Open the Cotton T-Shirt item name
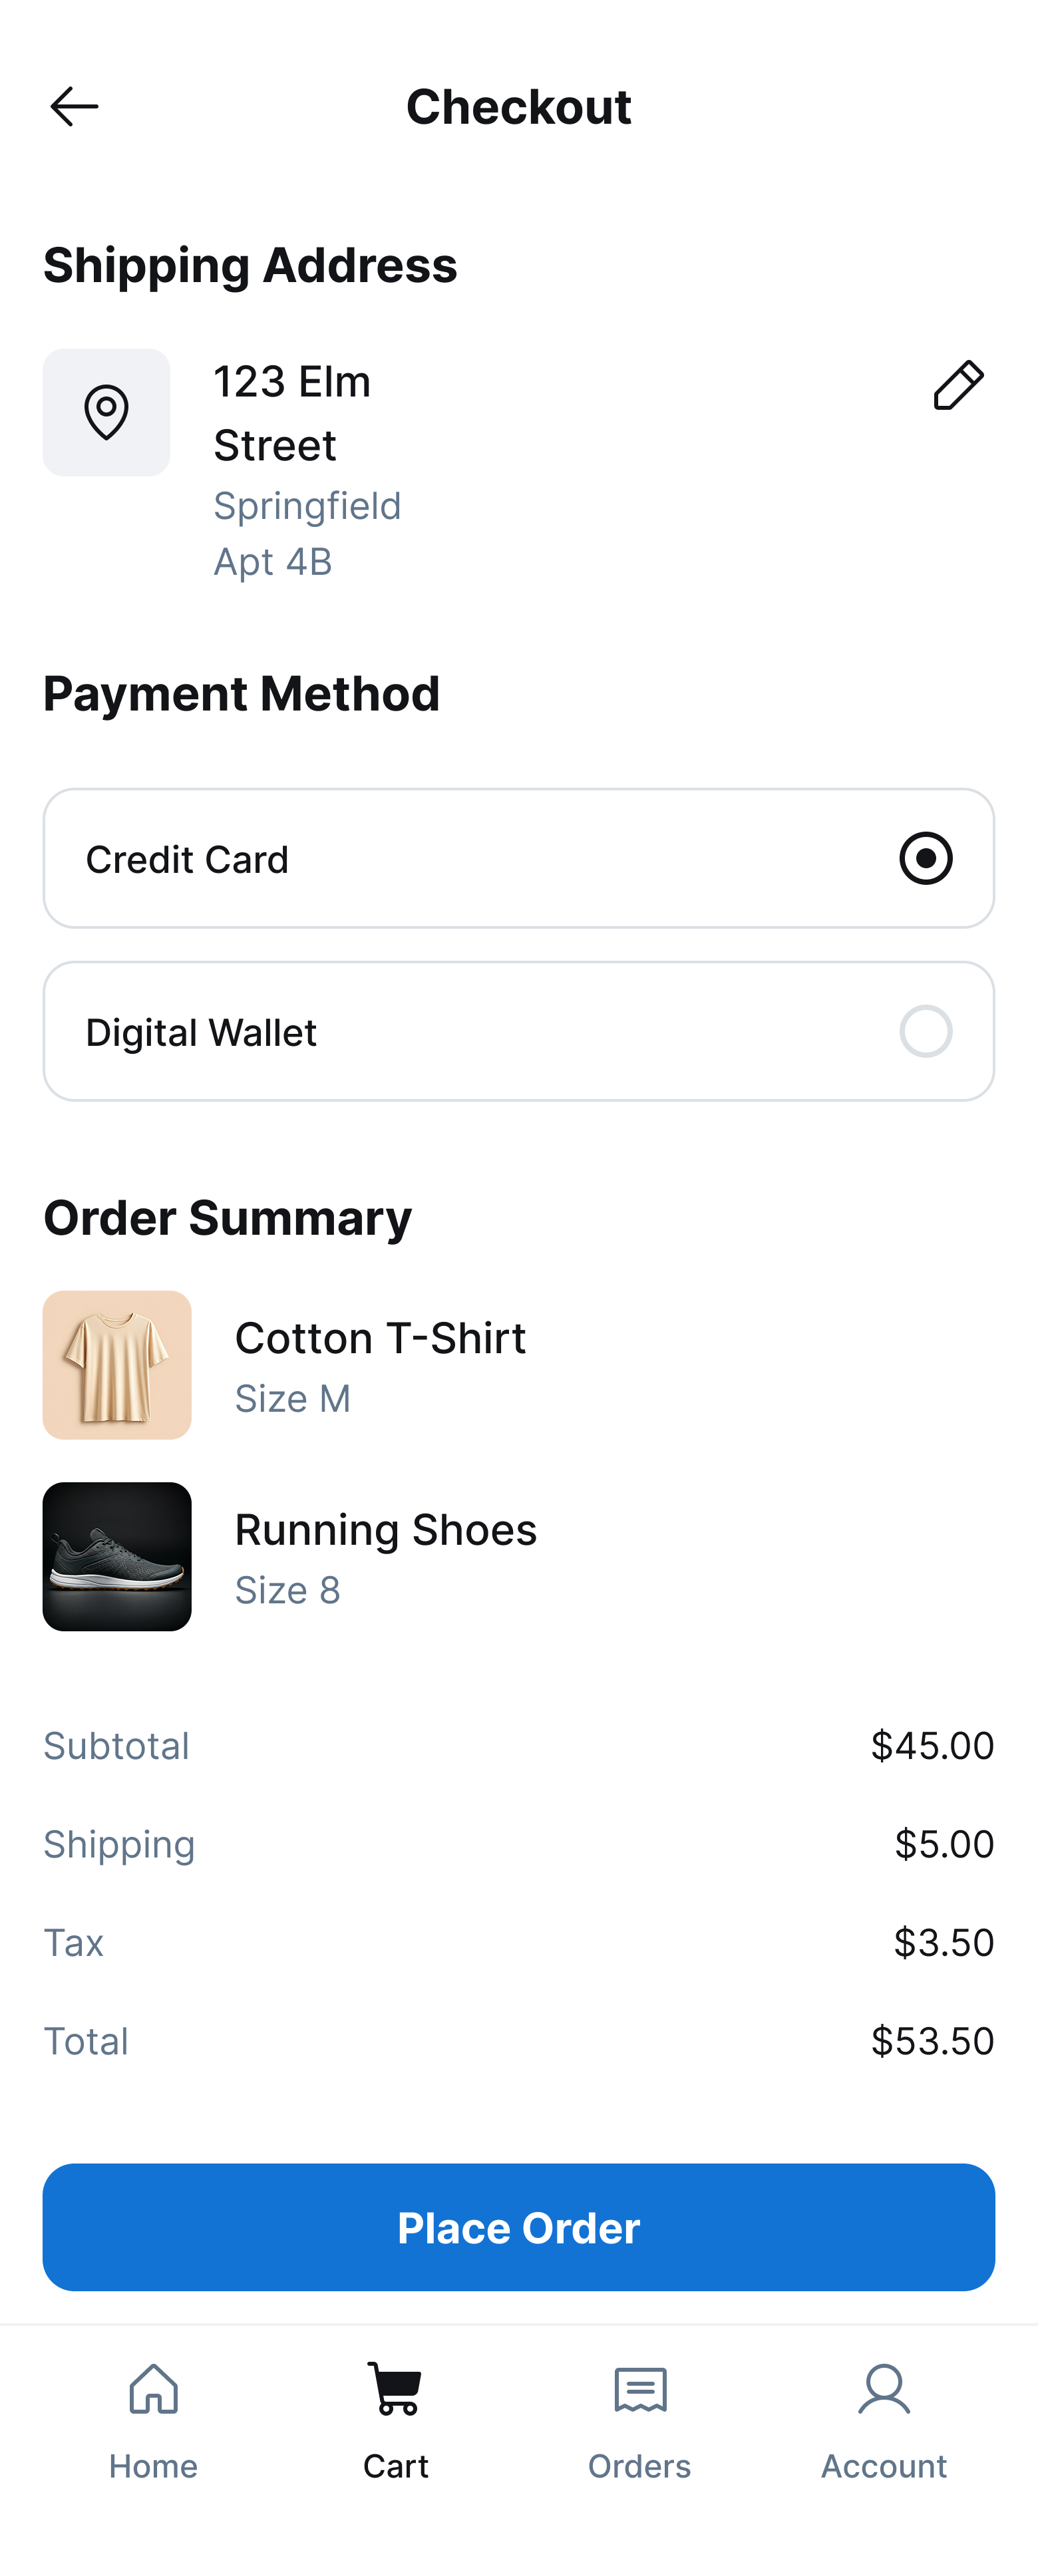1038x2576 pixels. coord(380,1338)
